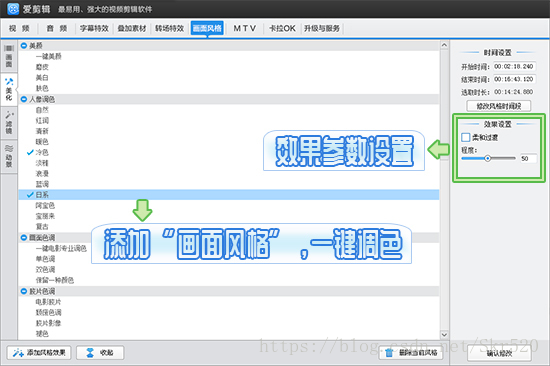550x366 pixels.
Task: Open the 画面 side tab
Action: [9, 56]
